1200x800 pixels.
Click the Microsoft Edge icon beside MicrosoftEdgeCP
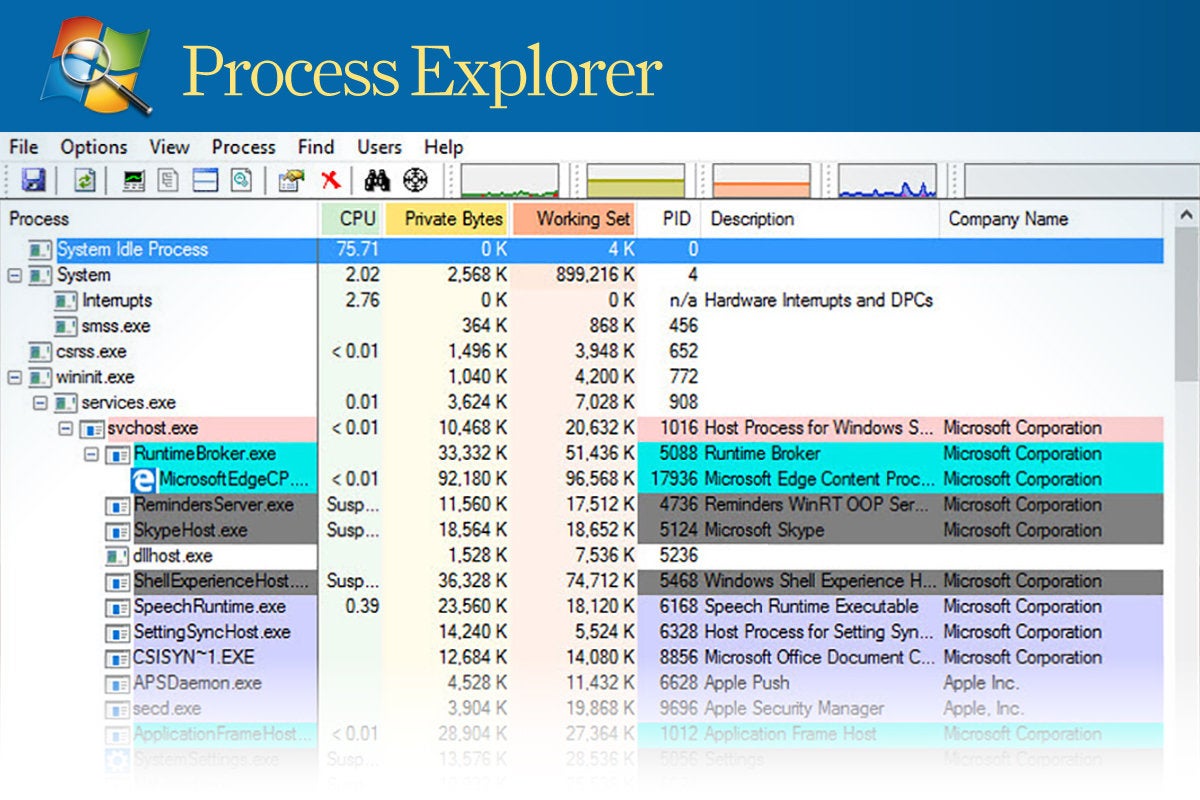tap(142, 479)
